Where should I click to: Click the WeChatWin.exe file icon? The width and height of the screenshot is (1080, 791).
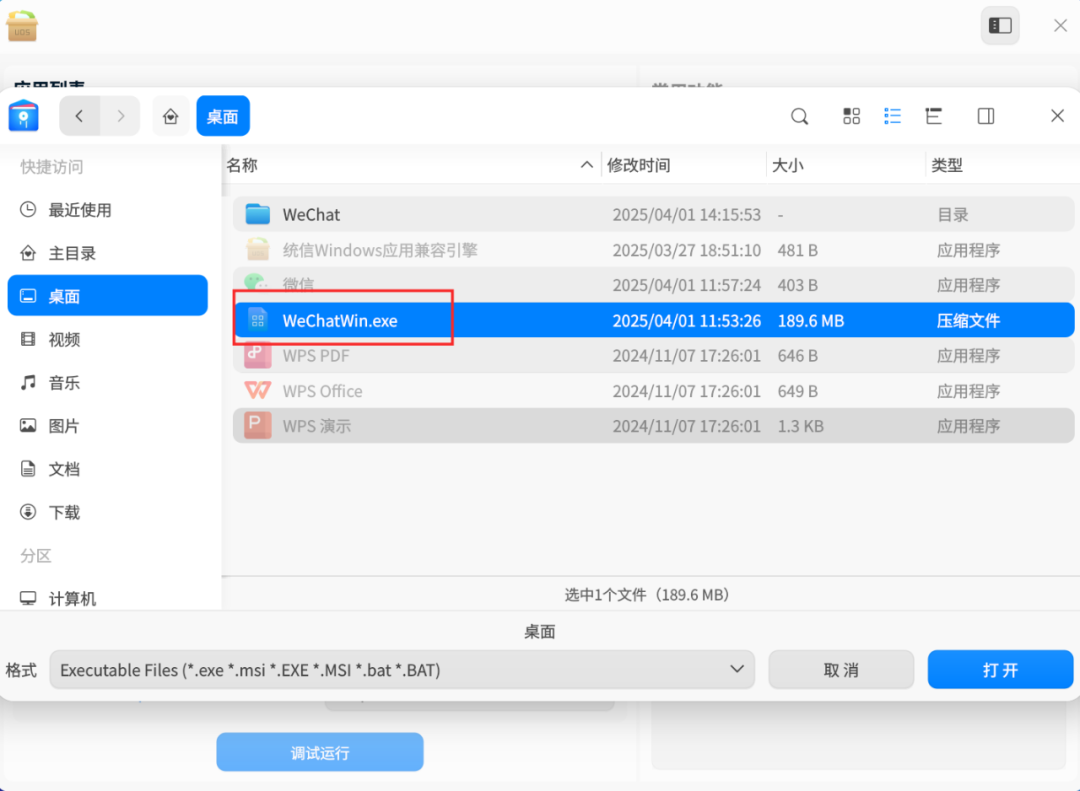258,320
